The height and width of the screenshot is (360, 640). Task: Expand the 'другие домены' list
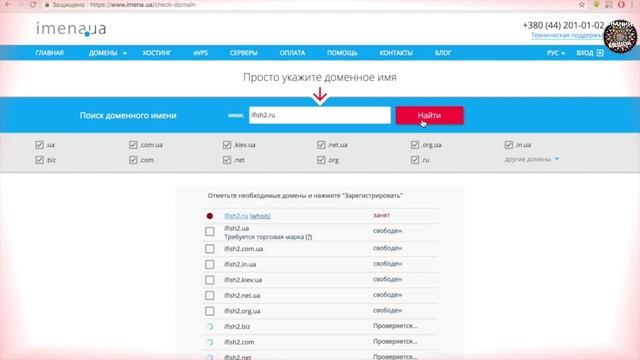tap(531, 159)
